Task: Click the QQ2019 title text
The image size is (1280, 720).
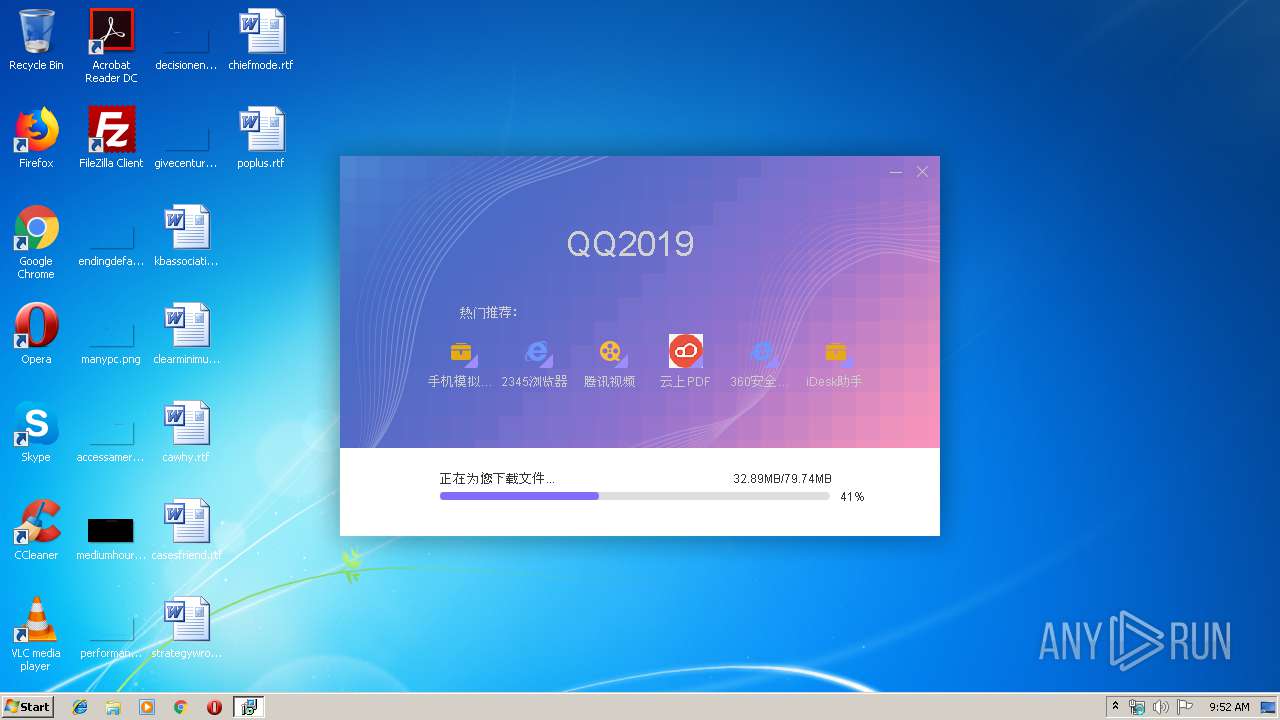Action: [x=630, y=244]
